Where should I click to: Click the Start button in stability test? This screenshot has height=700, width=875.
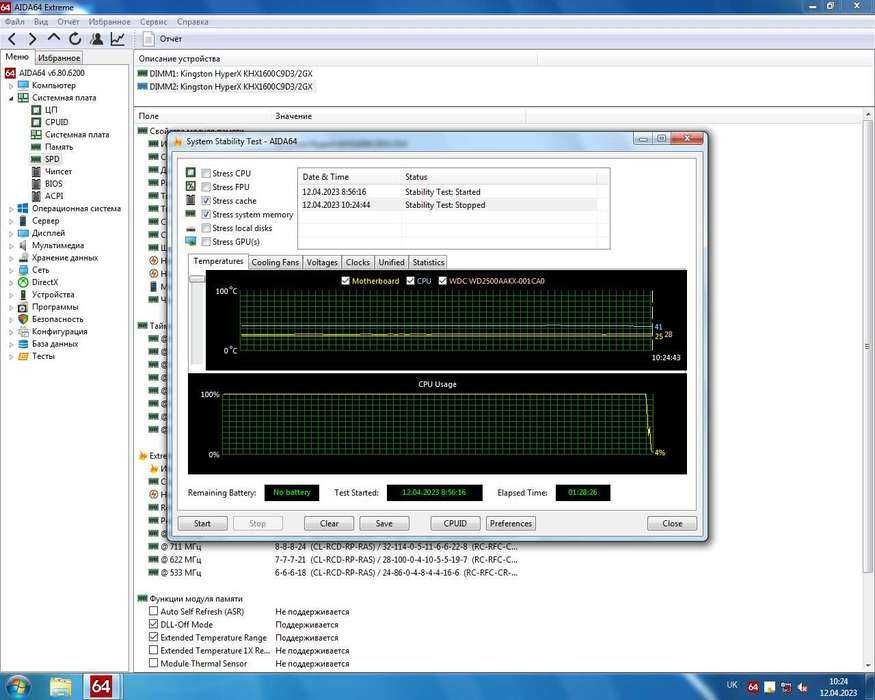tap(203, 524)
